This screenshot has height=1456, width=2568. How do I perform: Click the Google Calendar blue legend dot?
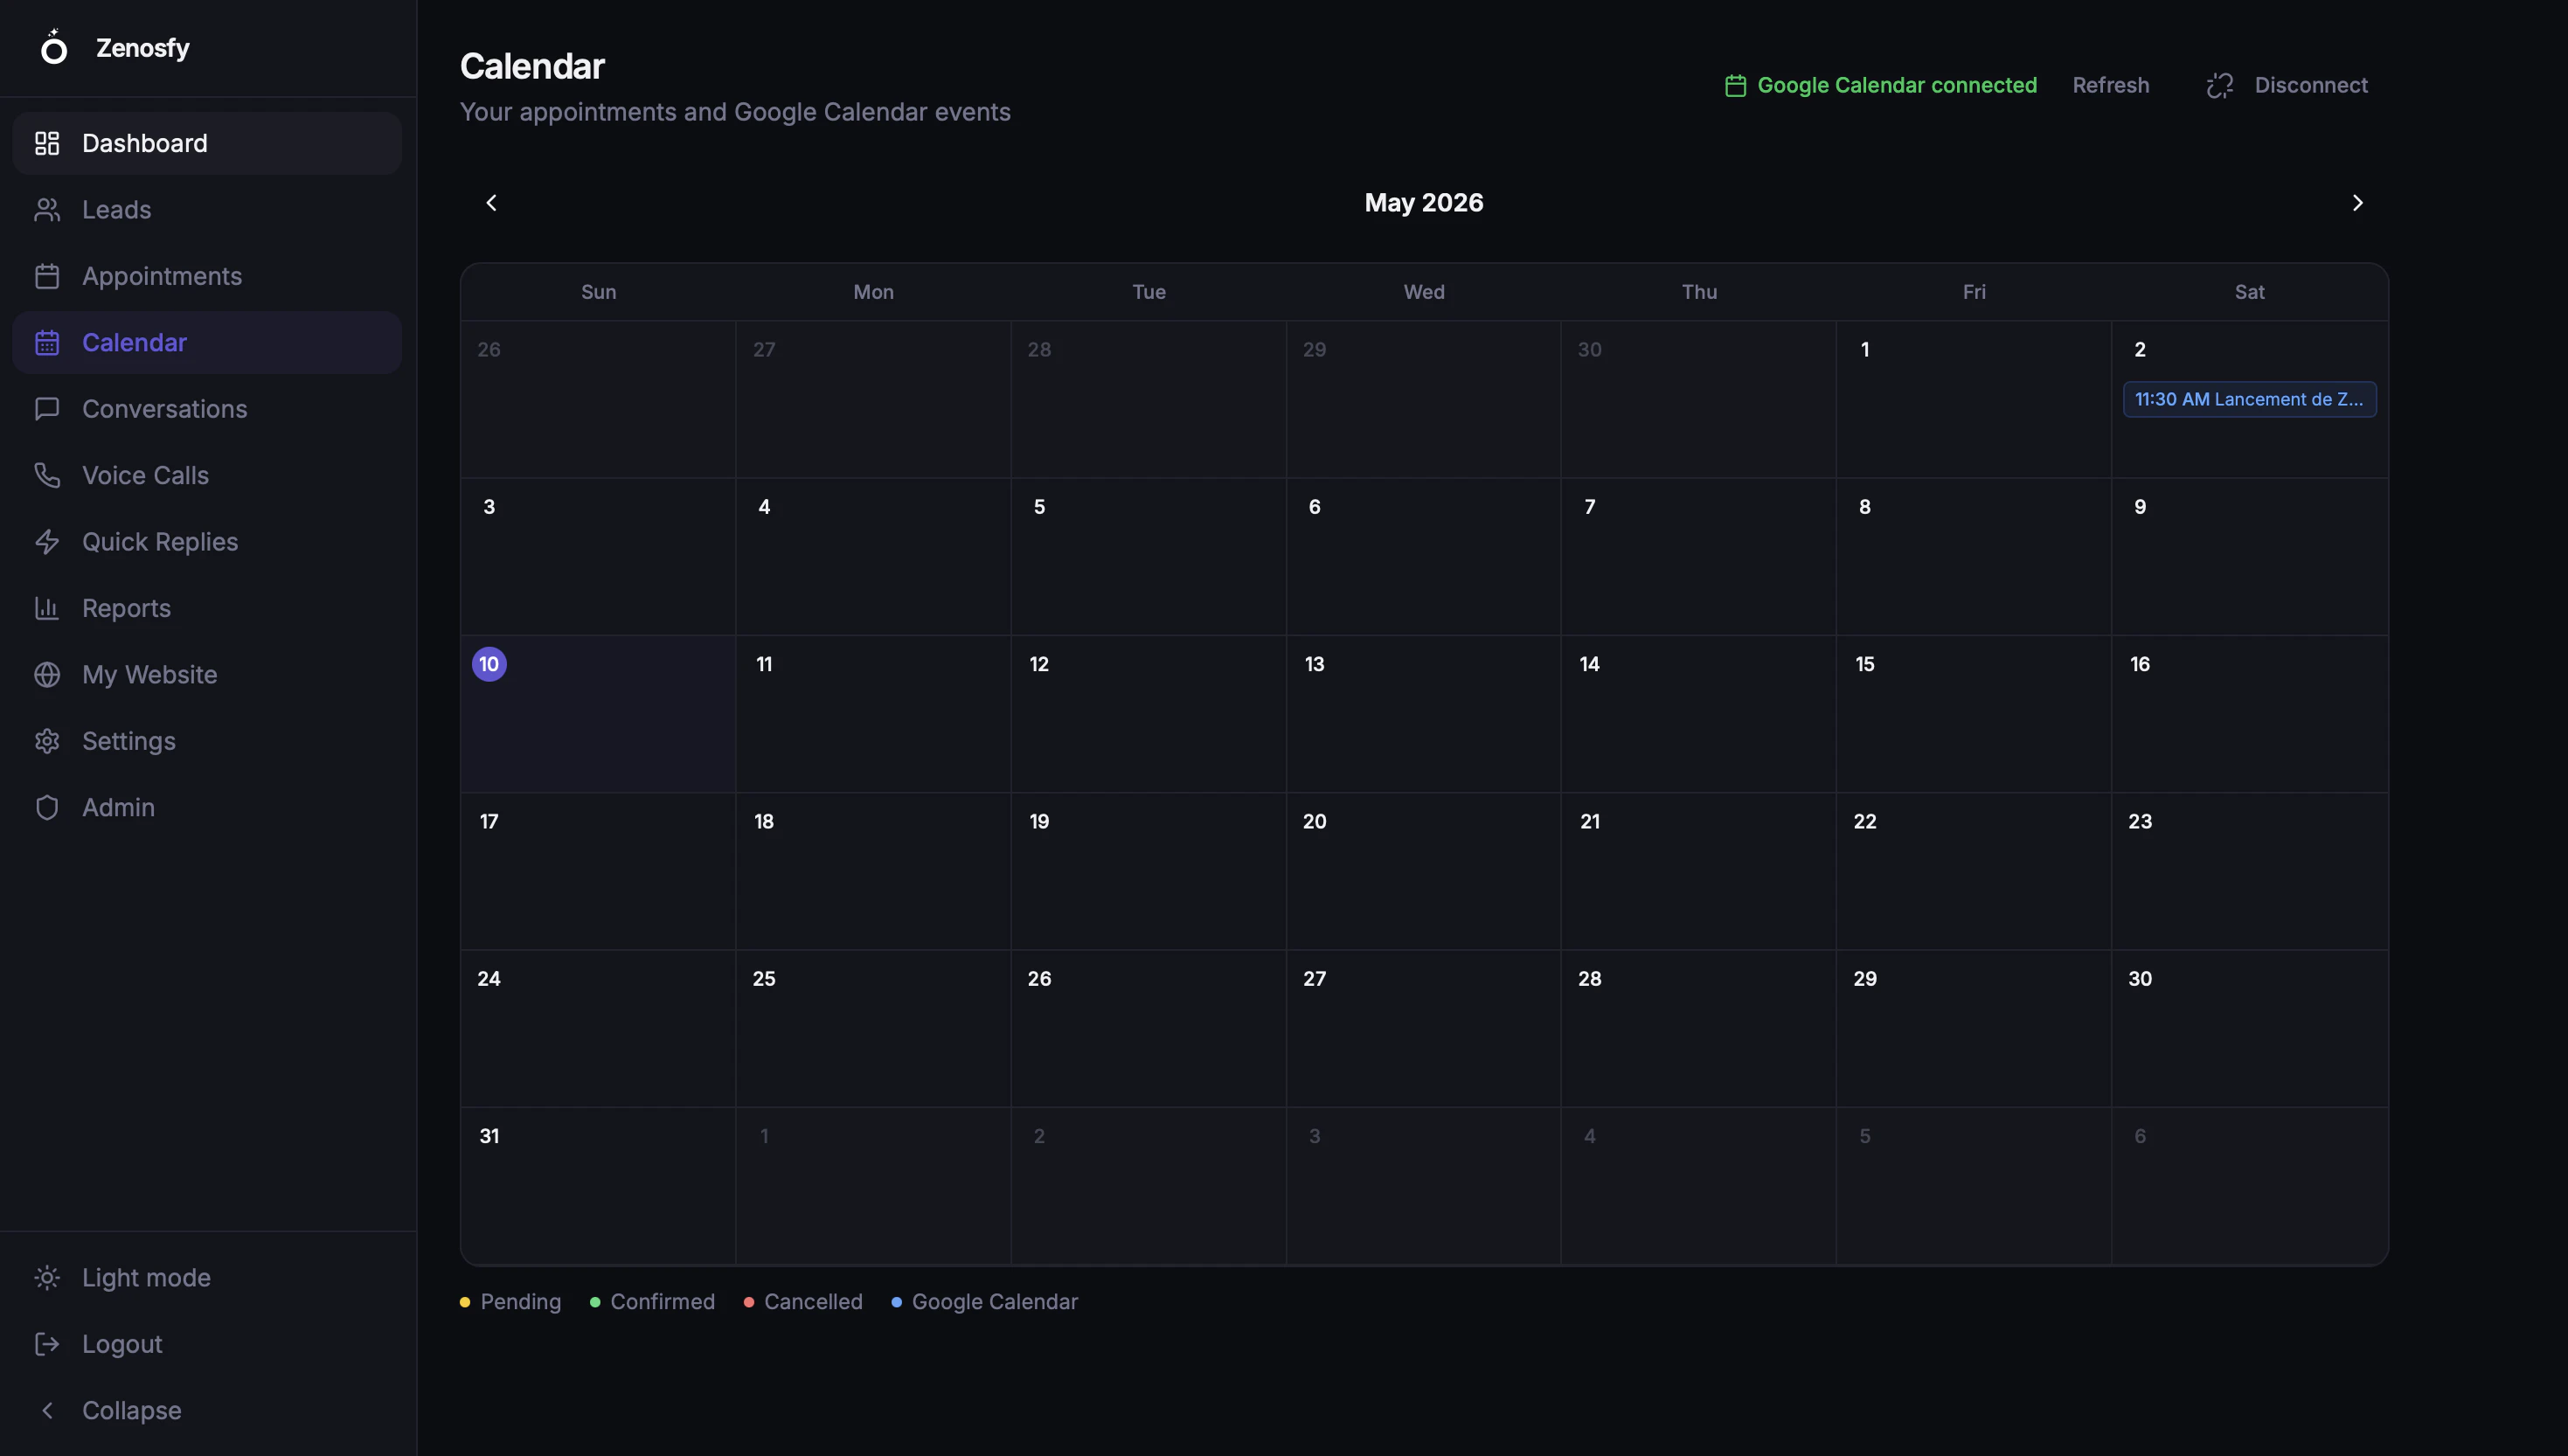(x=896, y=1302)
